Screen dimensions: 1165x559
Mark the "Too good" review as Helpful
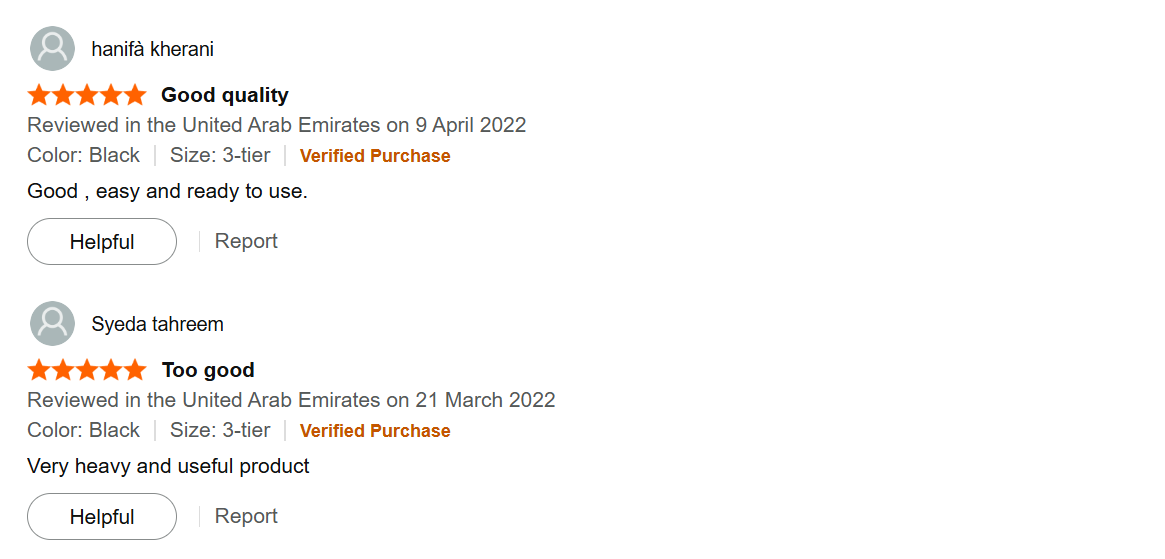click(102, 517)
